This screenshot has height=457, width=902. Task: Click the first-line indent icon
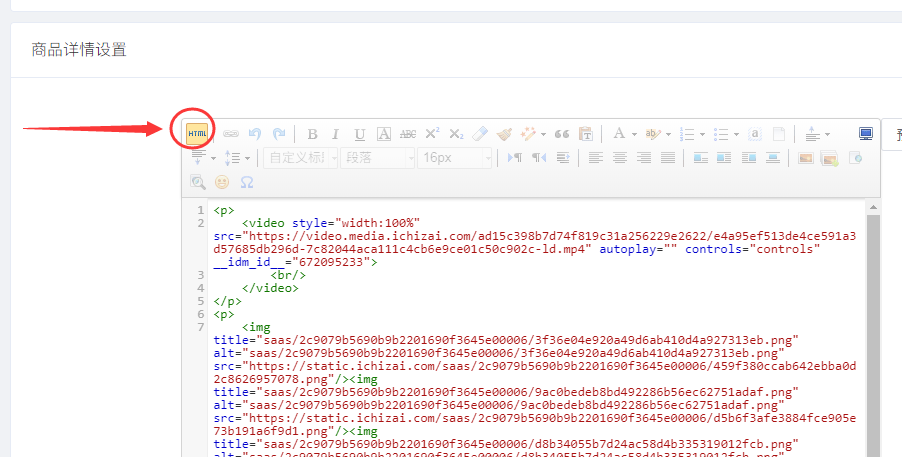tap(563, 157)
